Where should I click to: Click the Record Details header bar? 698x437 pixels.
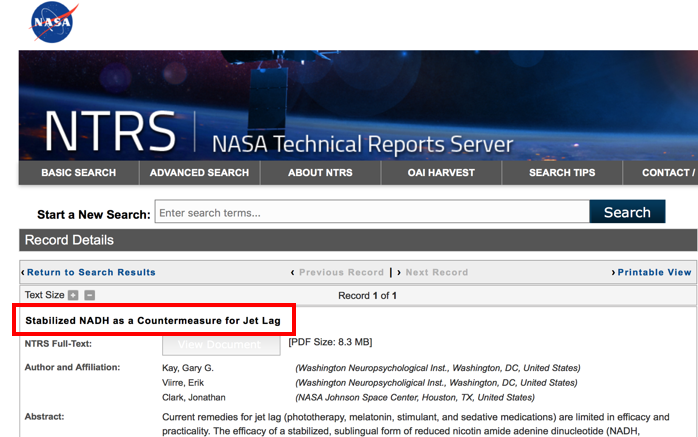358,240
